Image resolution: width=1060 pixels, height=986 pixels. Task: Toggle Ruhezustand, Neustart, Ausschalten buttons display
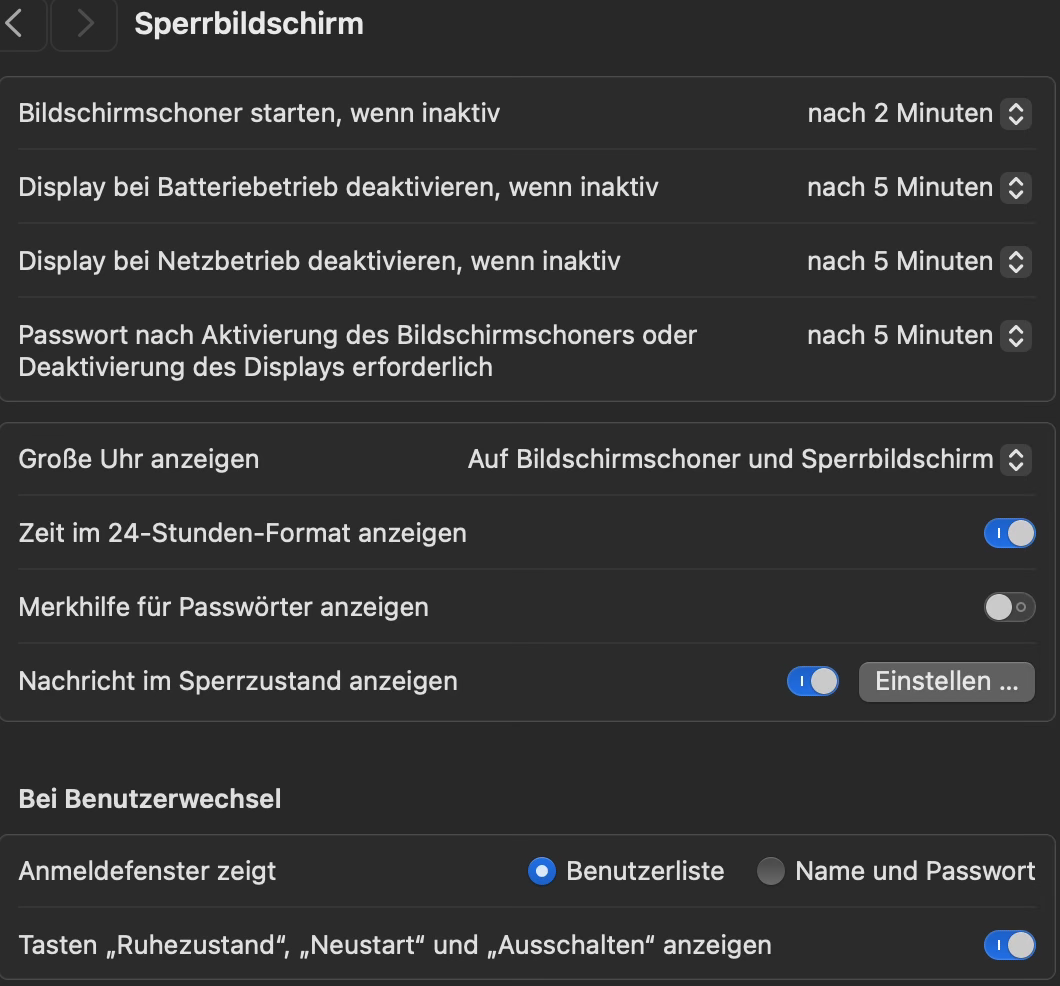(1009, 945)
